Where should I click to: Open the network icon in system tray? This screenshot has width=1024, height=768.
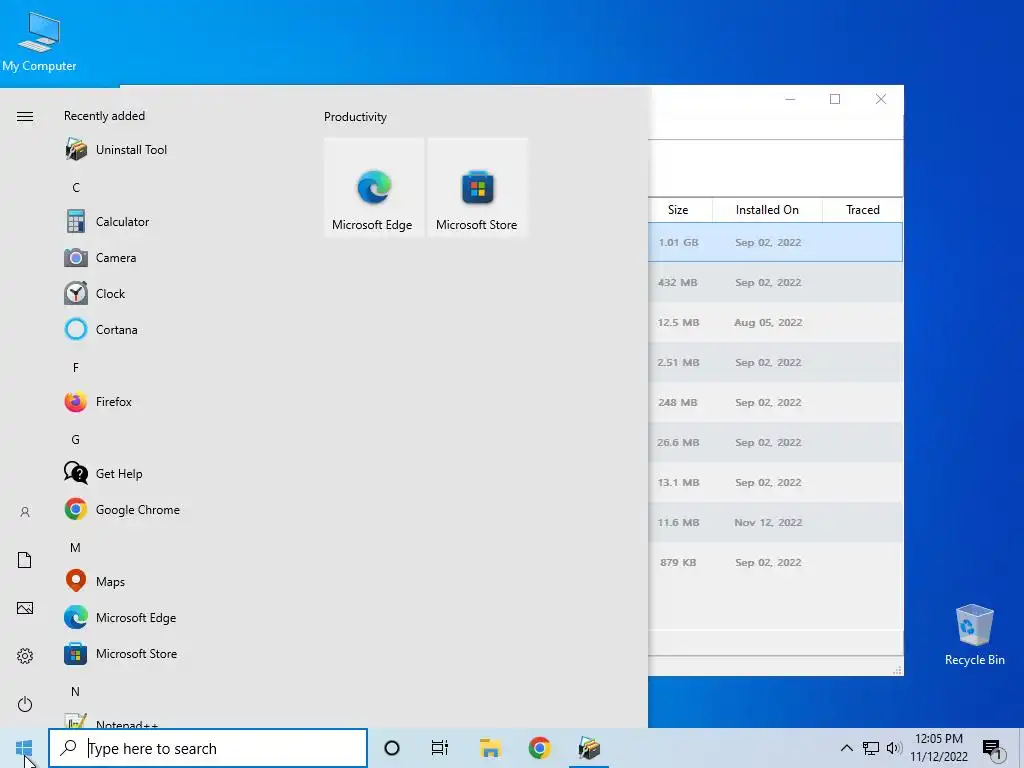[x=871, y=748]
